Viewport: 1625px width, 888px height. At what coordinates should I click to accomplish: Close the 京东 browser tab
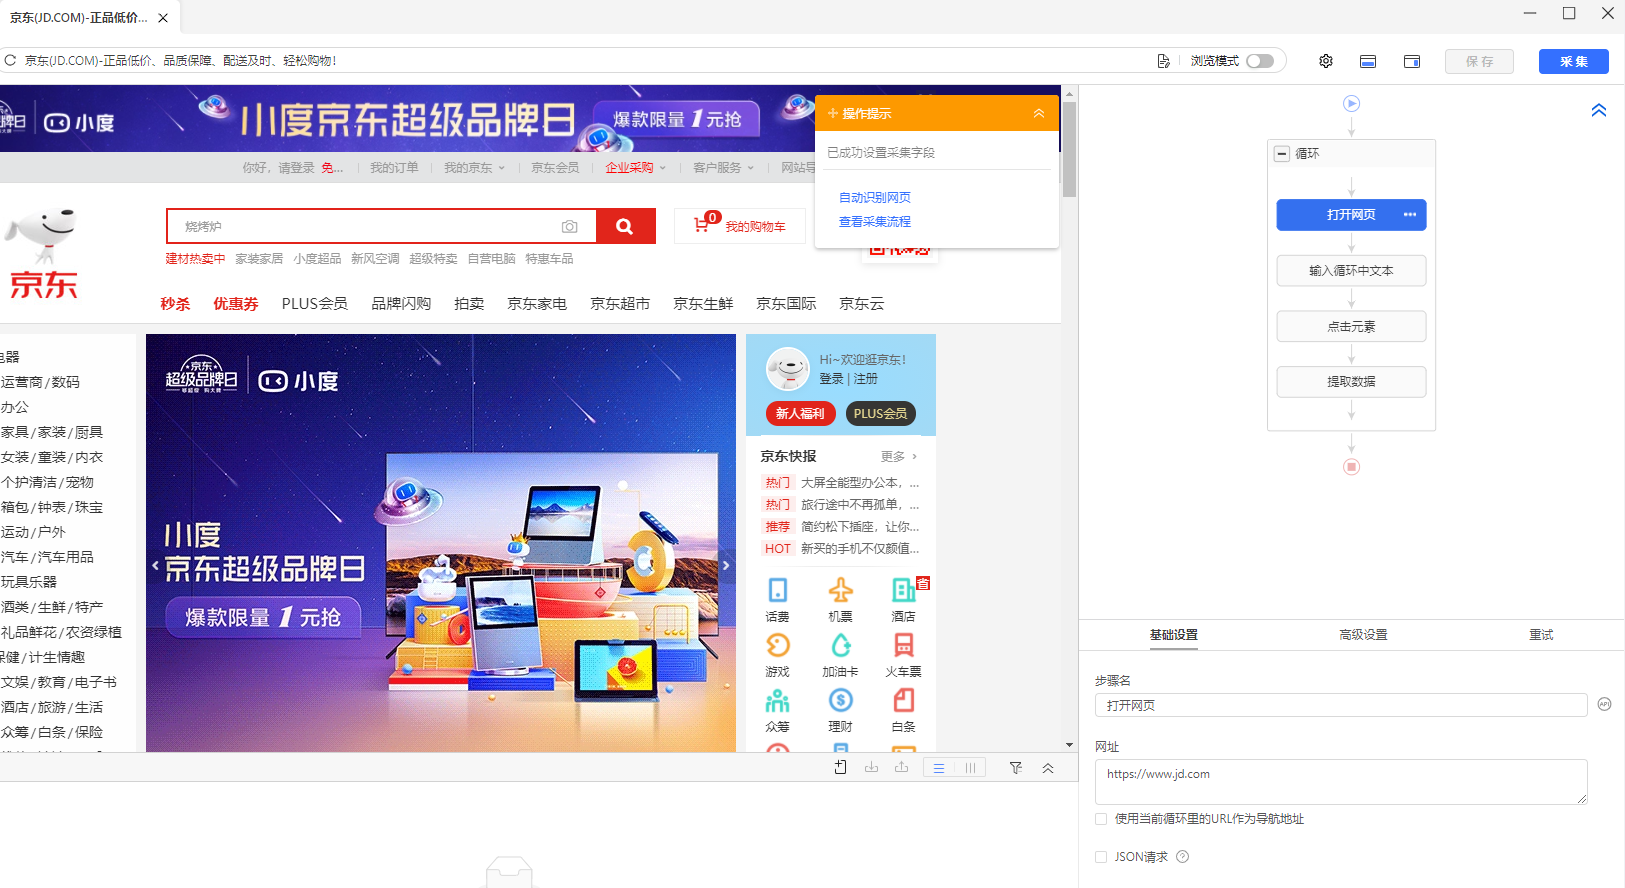163,18
